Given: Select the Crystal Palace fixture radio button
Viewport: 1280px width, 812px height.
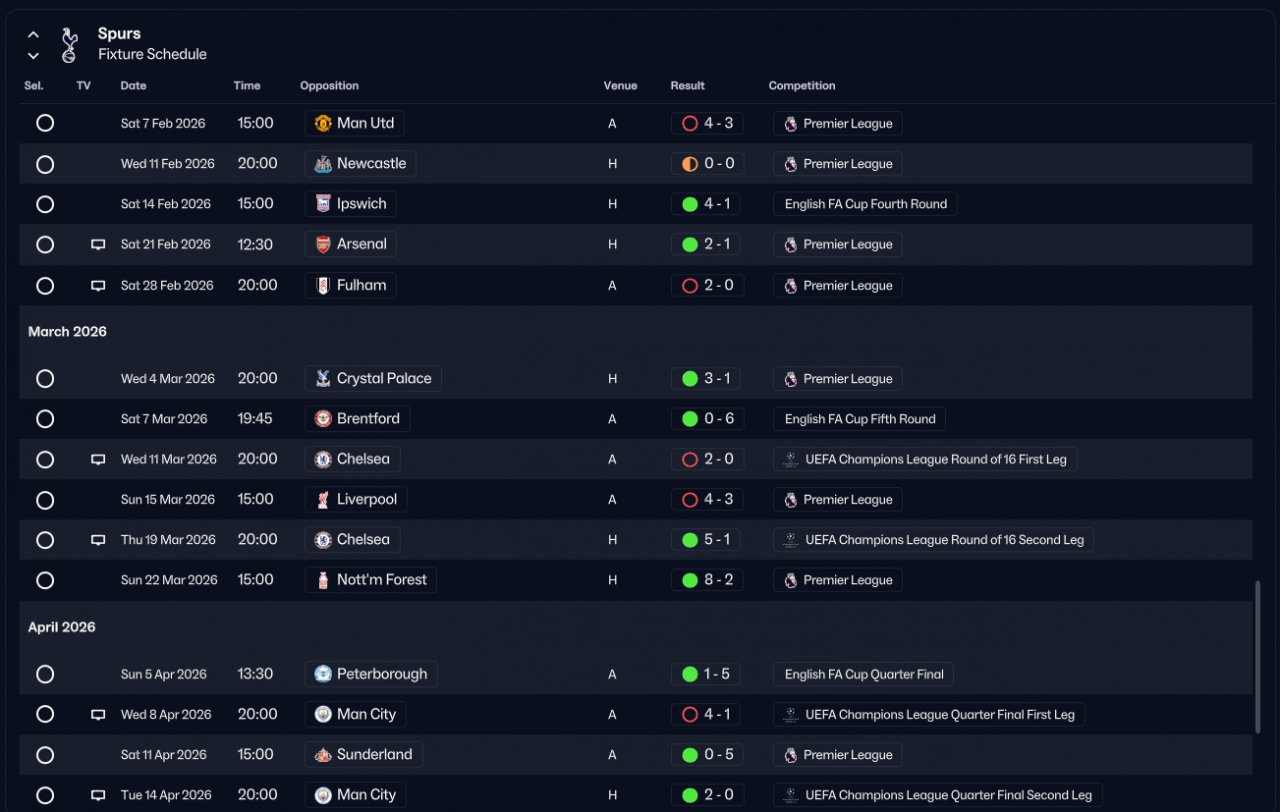Looking at the screenshot, I should 45,379.
